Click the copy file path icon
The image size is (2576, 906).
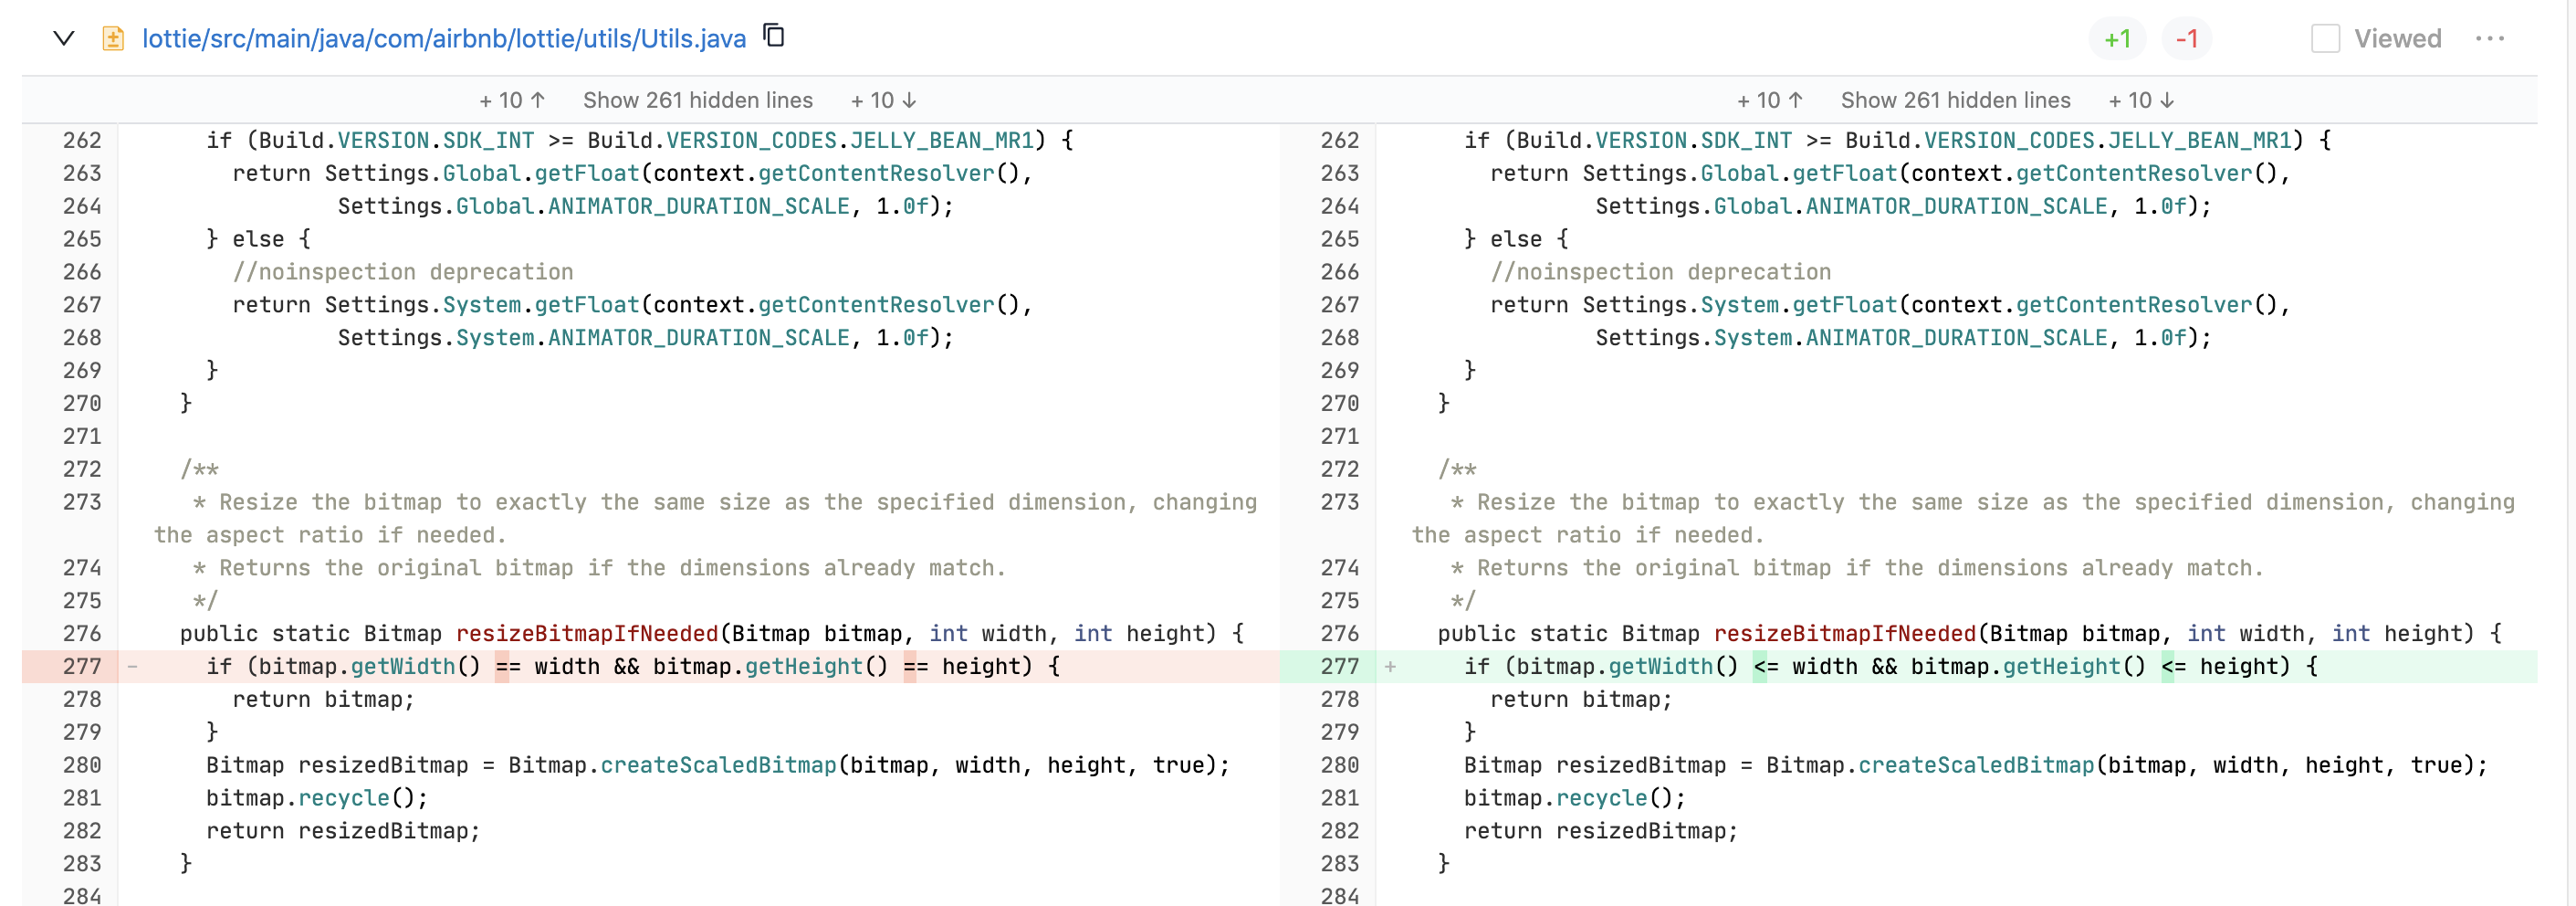click(773, 36)
